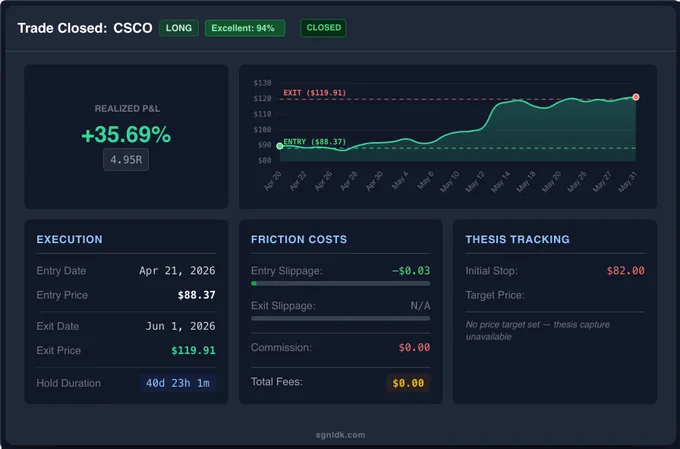680x449 pixels.
Task: Click the Hold Duration label
Action: coord(69,383)
